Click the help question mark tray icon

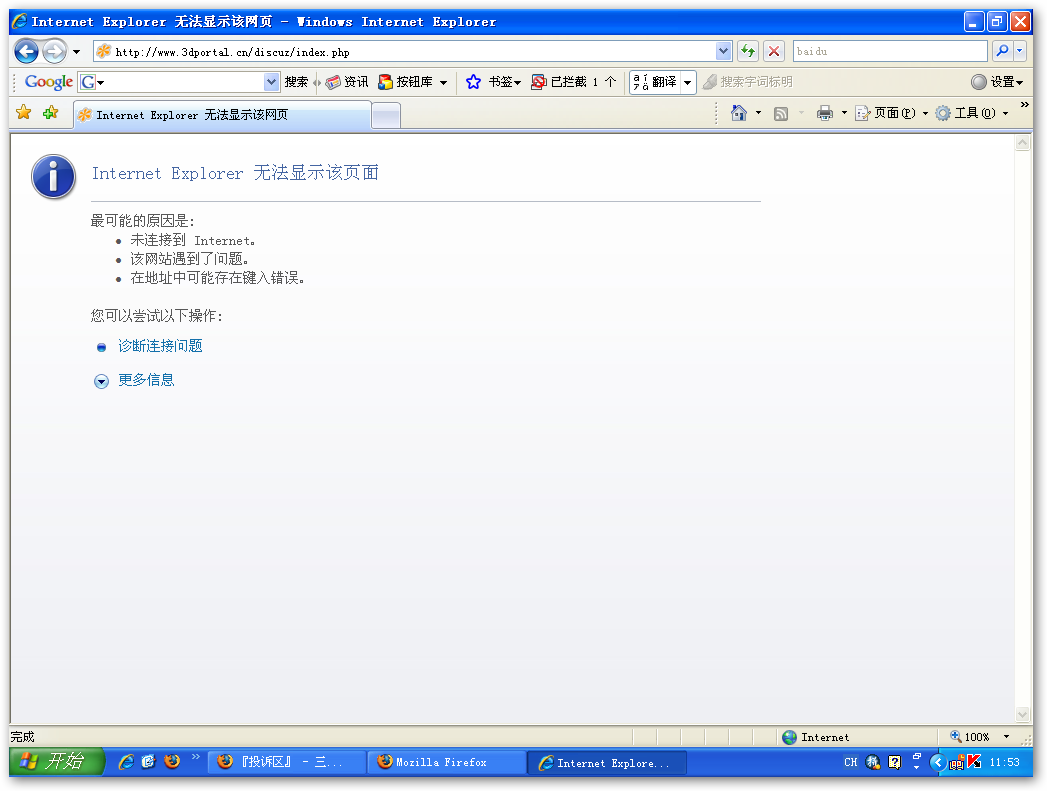pyautogui.click(x=895, y=762)
